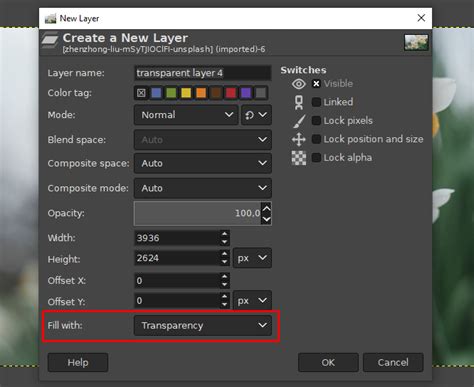474x387 pixels.
Task: Select the gray color tag
Action: 261,93
